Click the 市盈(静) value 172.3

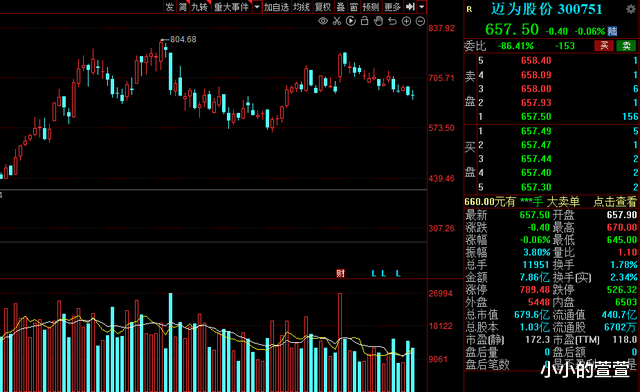(538, 339)
